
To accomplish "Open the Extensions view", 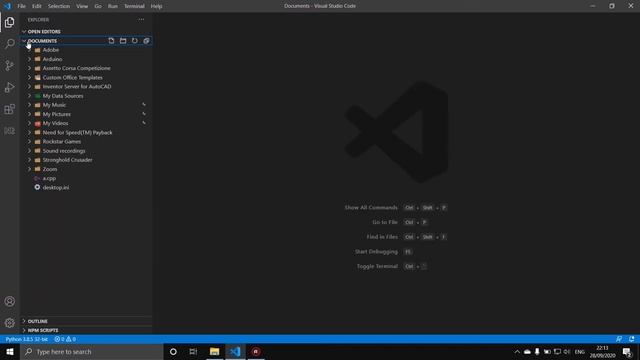I will coord(9,109).
